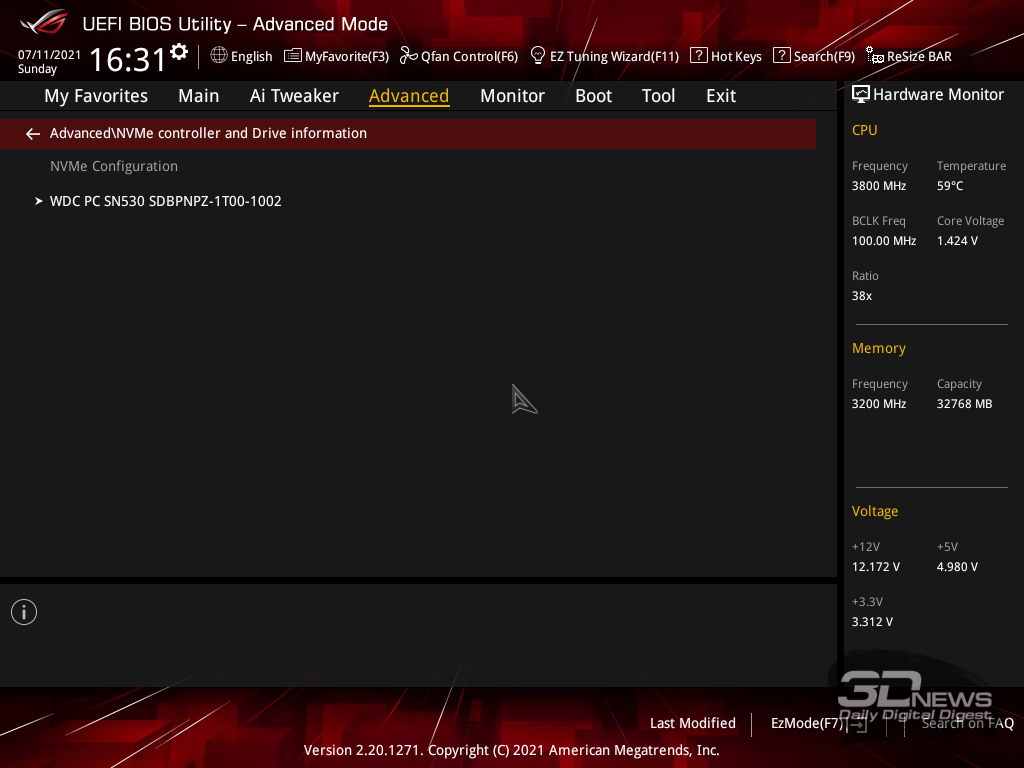Click the memory capacity 32768 MB
The width and height of the screenshot is (1024, 768).
click(964, 404)
